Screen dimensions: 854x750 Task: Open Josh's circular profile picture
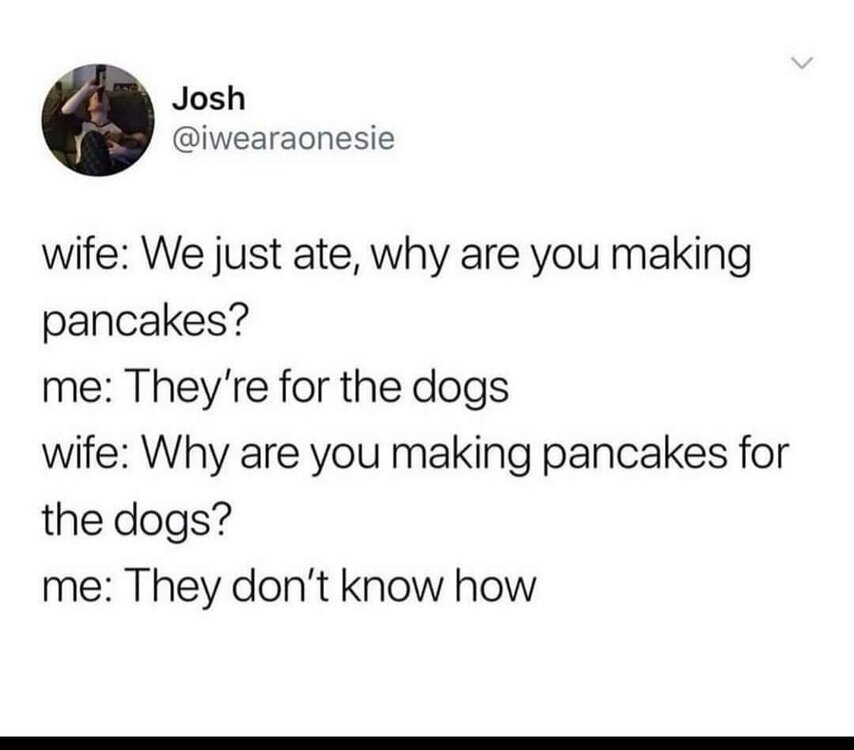click(98, 120)
